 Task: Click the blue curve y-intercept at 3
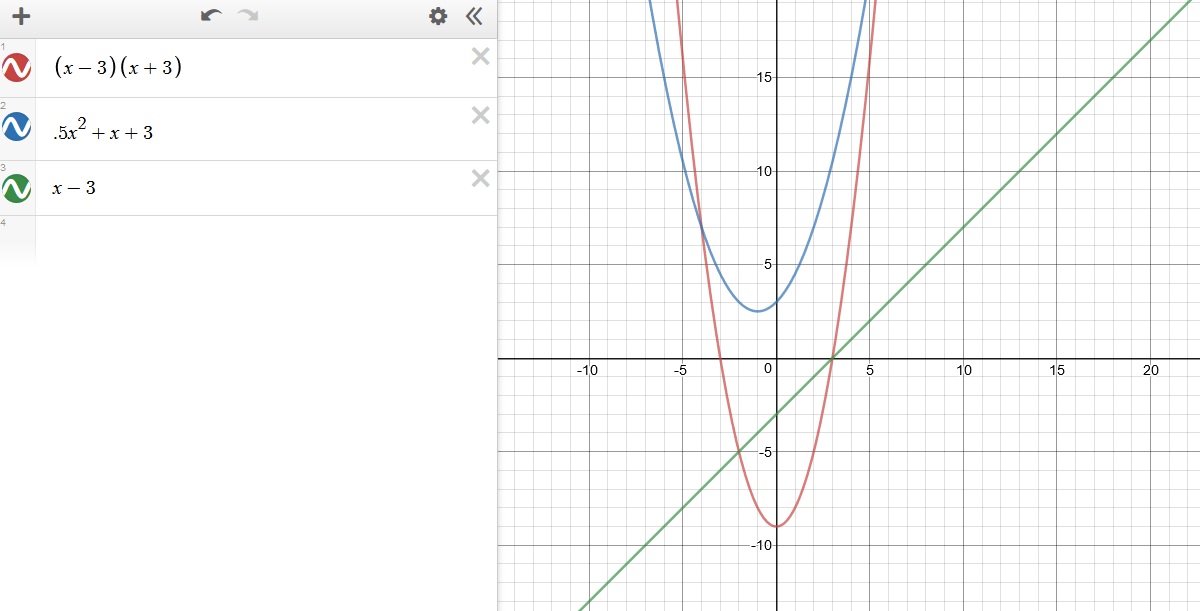point(776,302)
